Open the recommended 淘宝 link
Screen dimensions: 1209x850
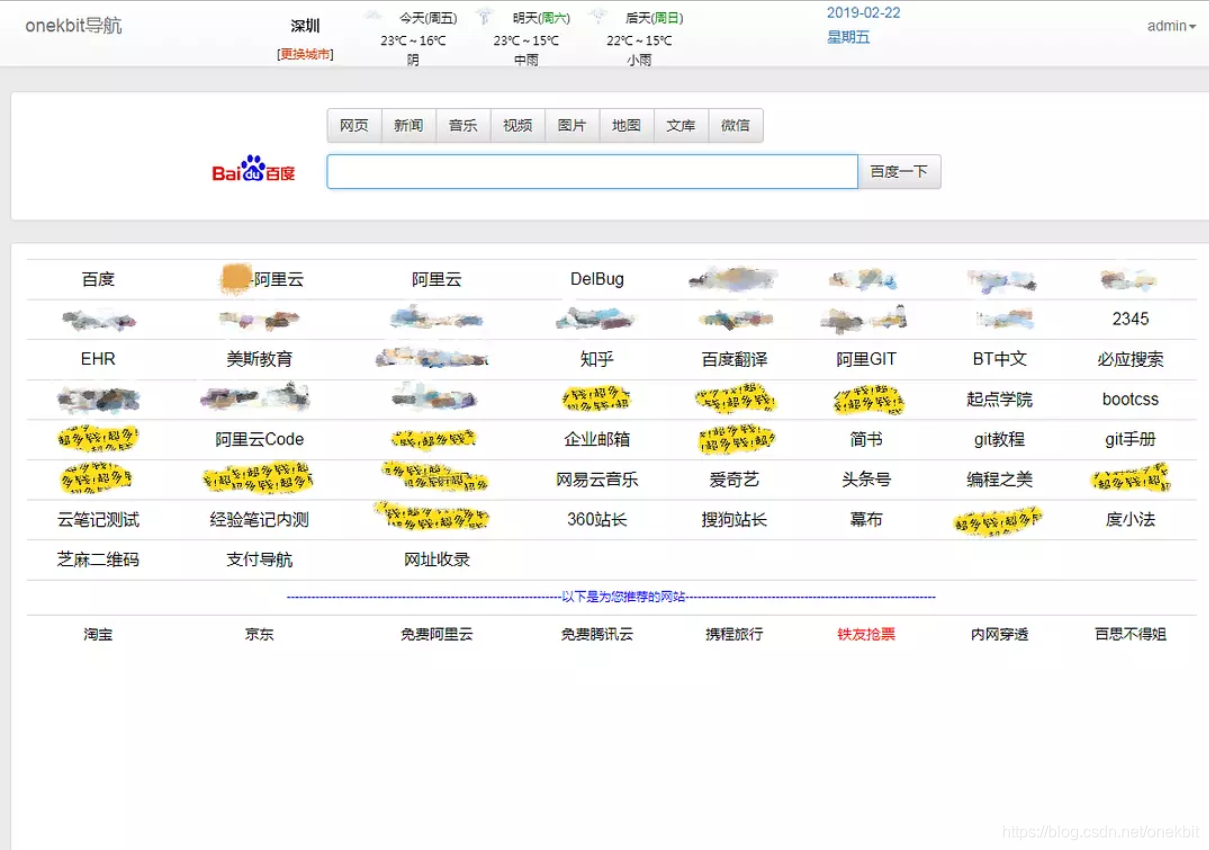pyautogui.click(x=98, y=634)
